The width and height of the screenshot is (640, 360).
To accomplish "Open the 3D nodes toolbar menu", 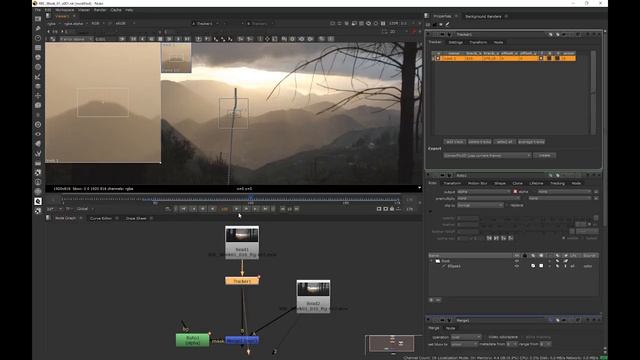I will (38, 105).
